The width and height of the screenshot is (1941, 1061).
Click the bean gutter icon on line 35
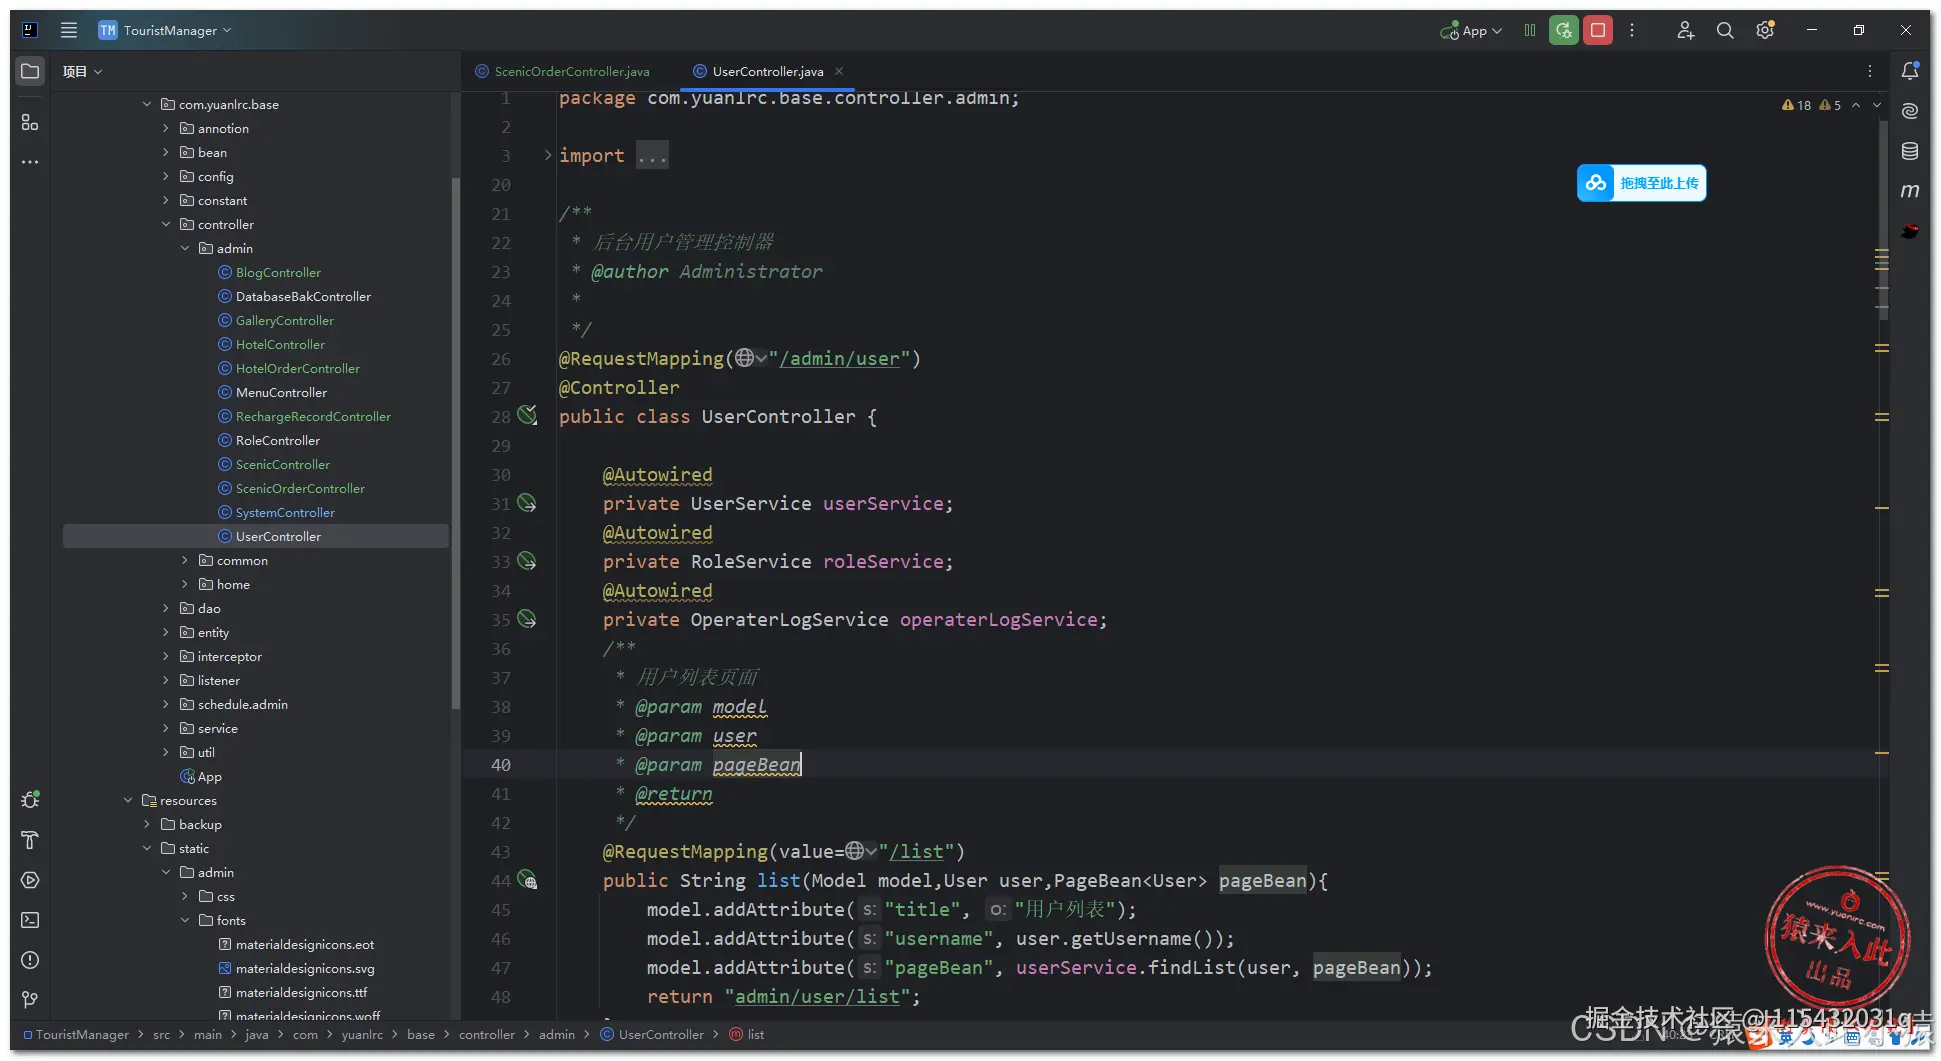[x=527, y=619]
